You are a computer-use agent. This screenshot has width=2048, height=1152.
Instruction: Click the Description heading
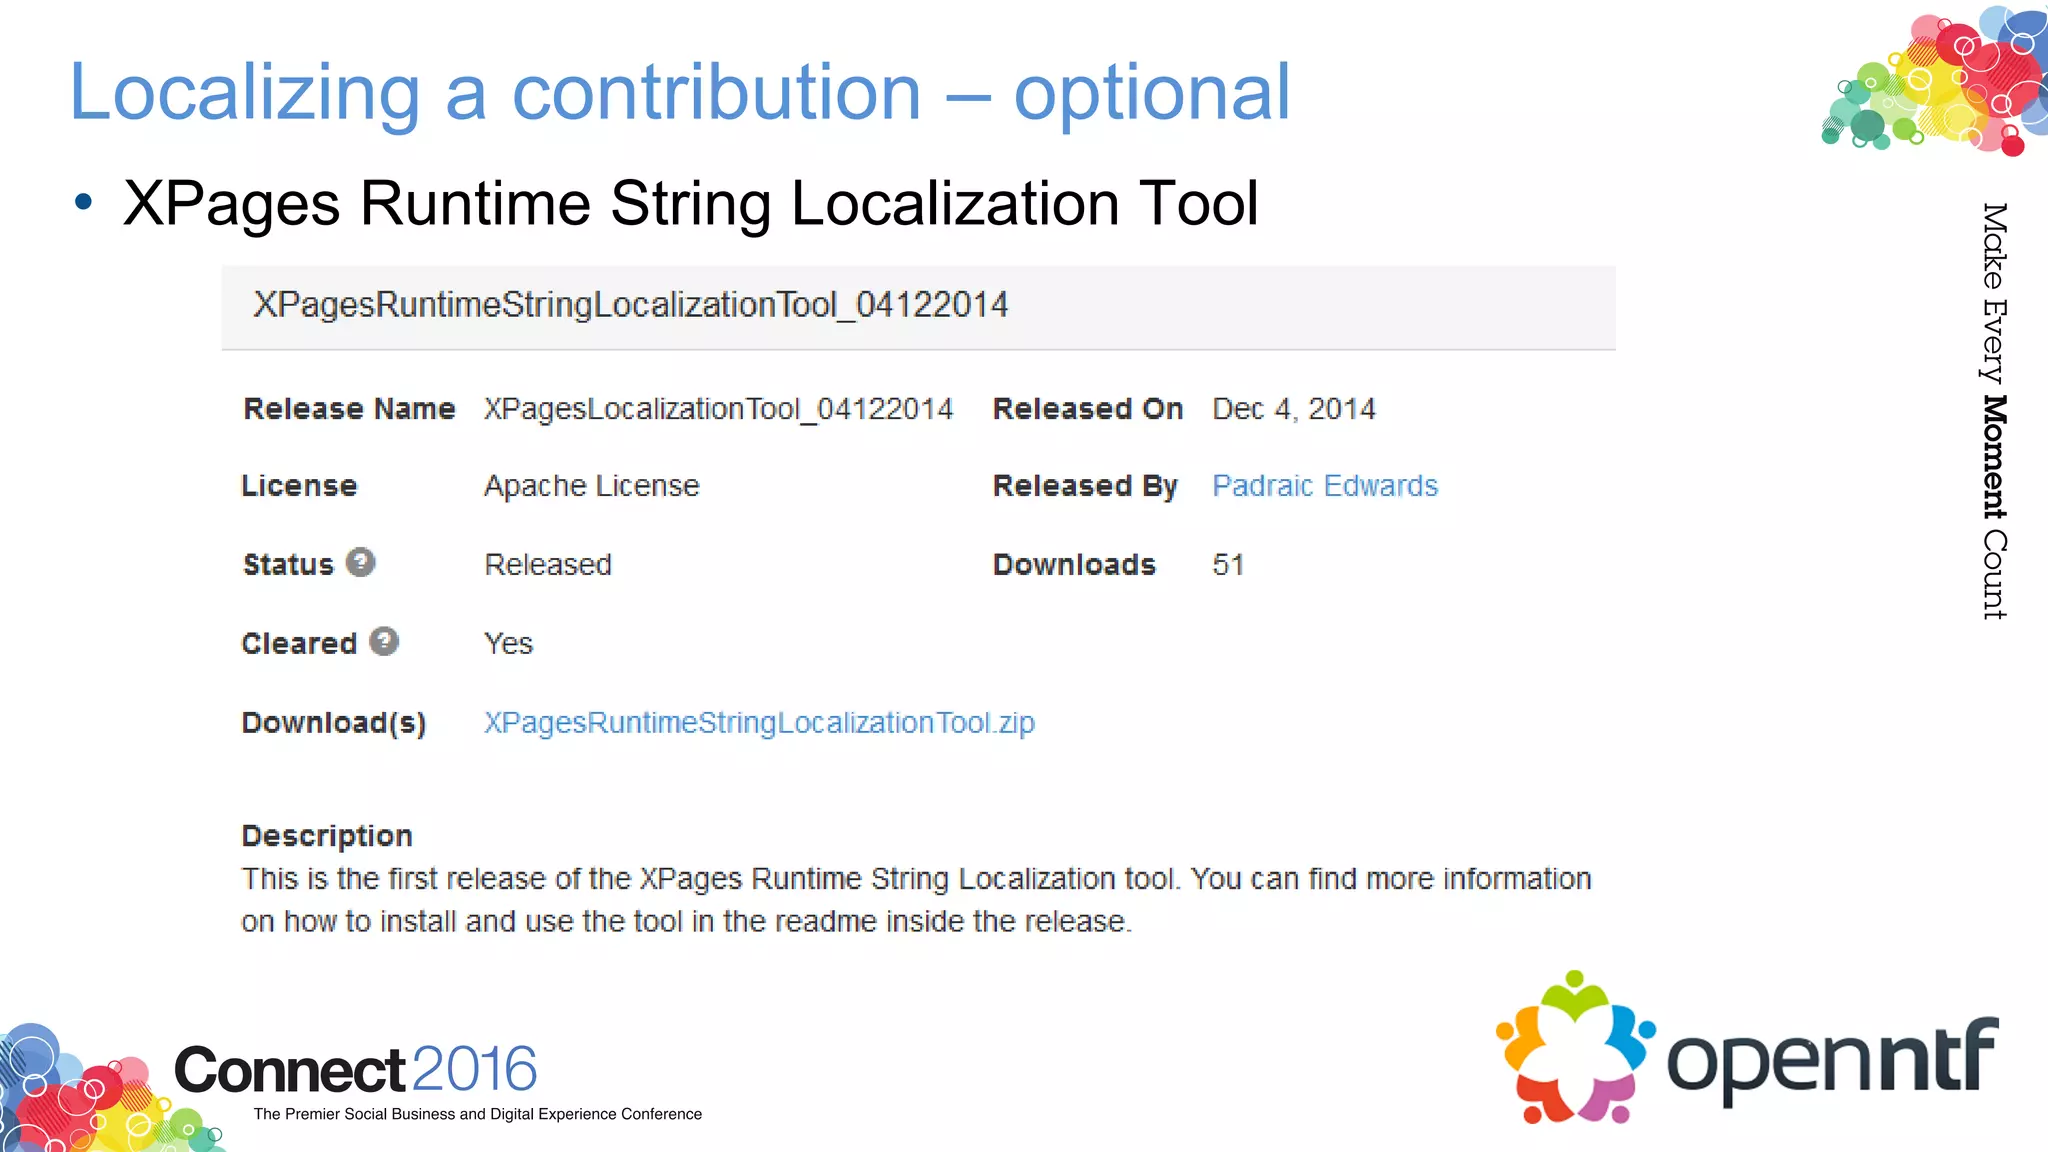pyautogui.click(x=327, y=836)
